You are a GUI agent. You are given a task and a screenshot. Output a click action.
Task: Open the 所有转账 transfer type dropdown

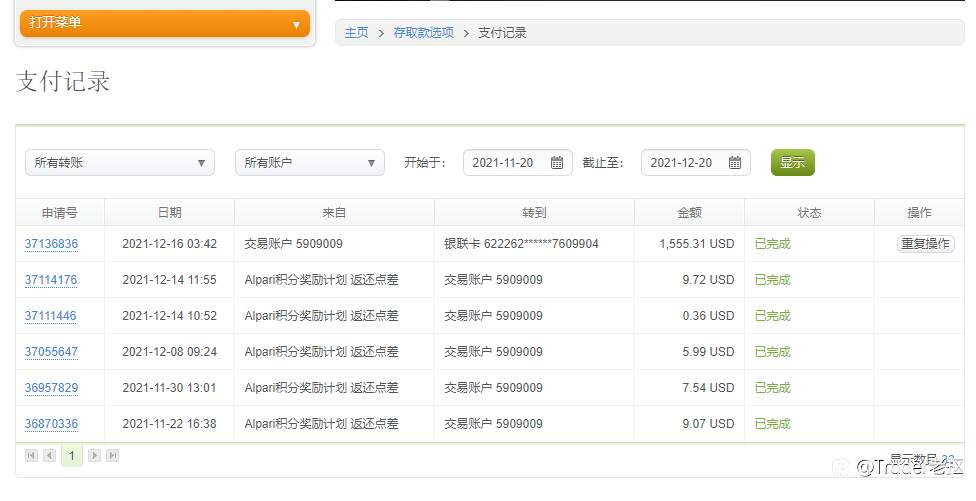(x=120, y=162)
